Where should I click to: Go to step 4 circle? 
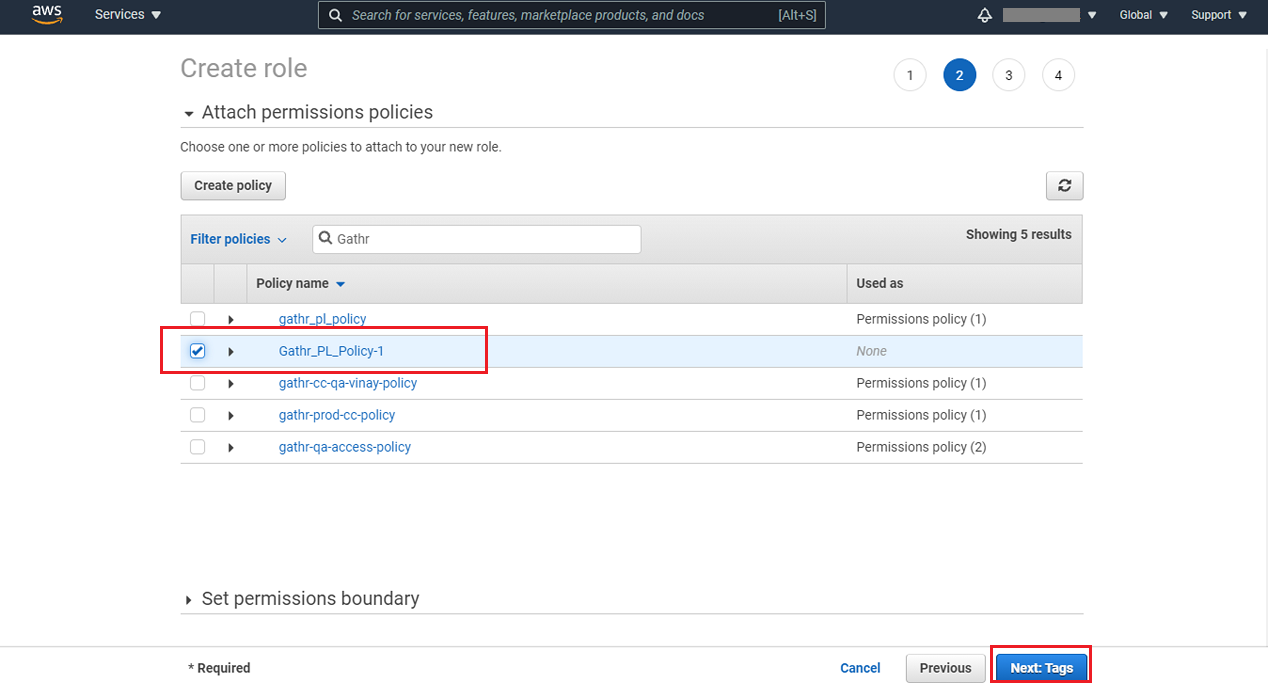[x=1058, y=76]
